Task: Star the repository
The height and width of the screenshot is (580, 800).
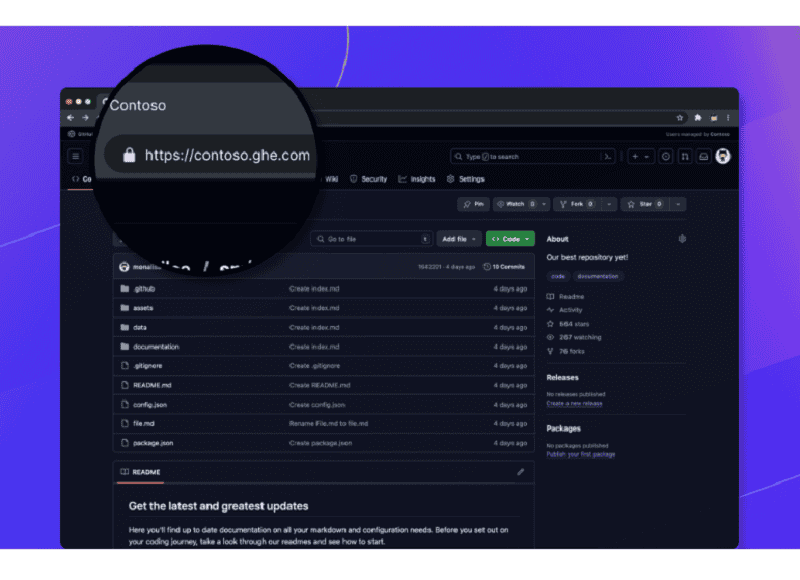Action: 644,204
